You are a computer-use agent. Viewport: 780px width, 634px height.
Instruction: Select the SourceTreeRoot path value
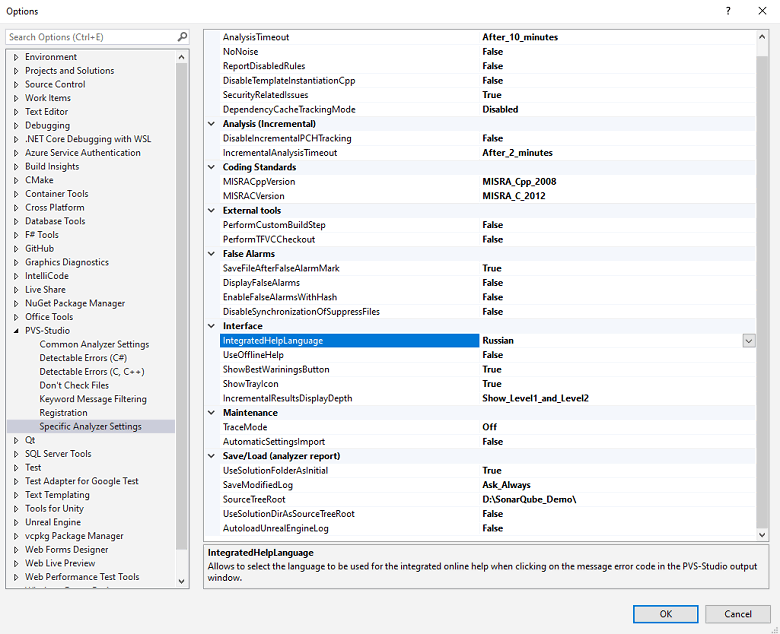[529, 499]
